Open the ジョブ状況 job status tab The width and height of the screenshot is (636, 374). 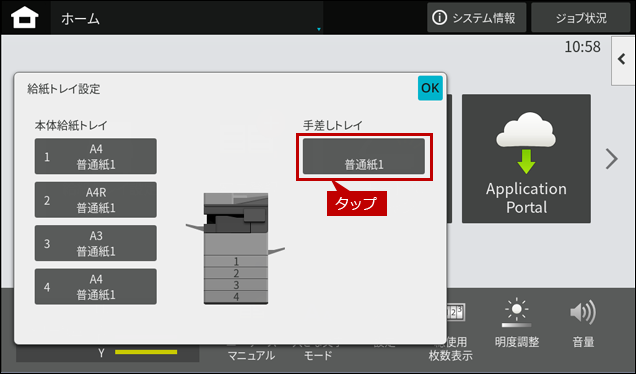click(580, 18)
